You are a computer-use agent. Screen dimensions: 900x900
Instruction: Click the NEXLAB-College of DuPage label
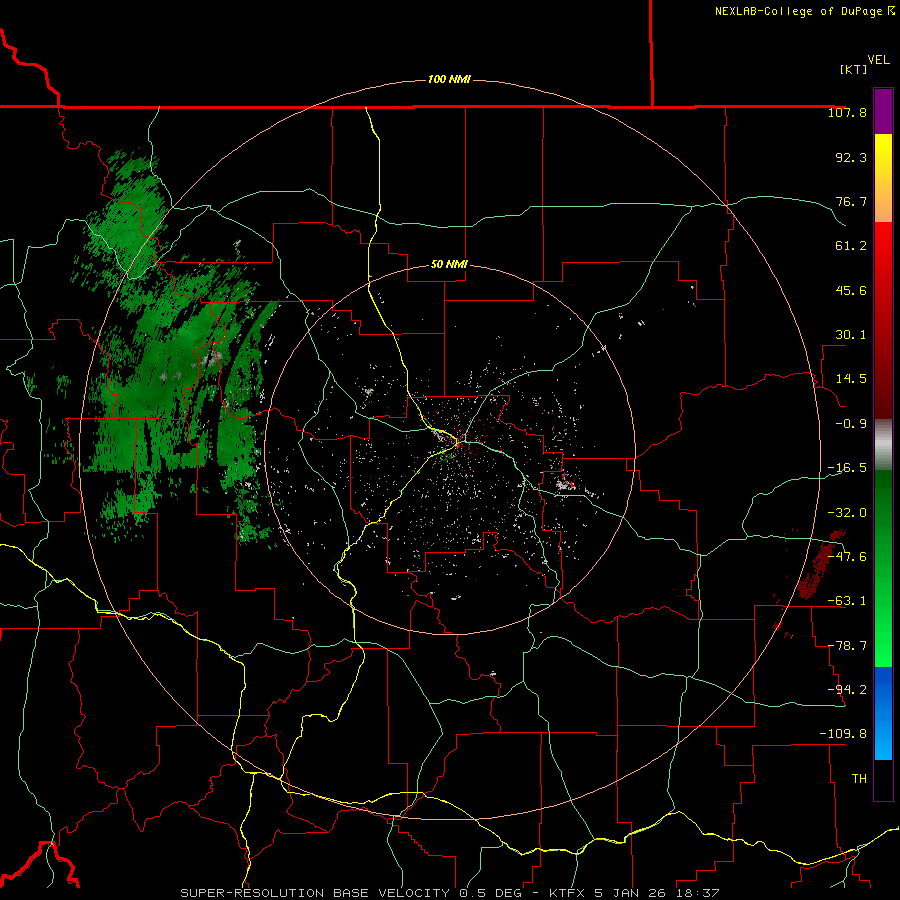click(804, 11)
